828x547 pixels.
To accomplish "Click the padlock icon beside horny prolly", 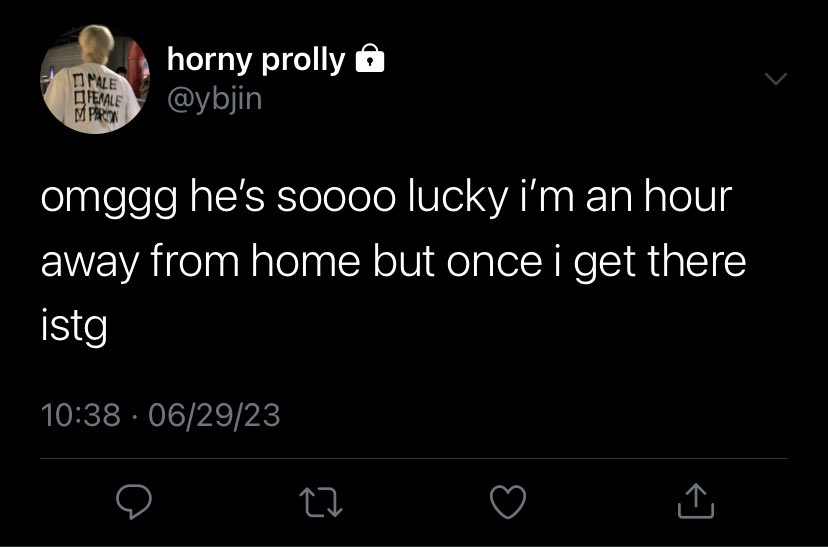I will [370, 58].
